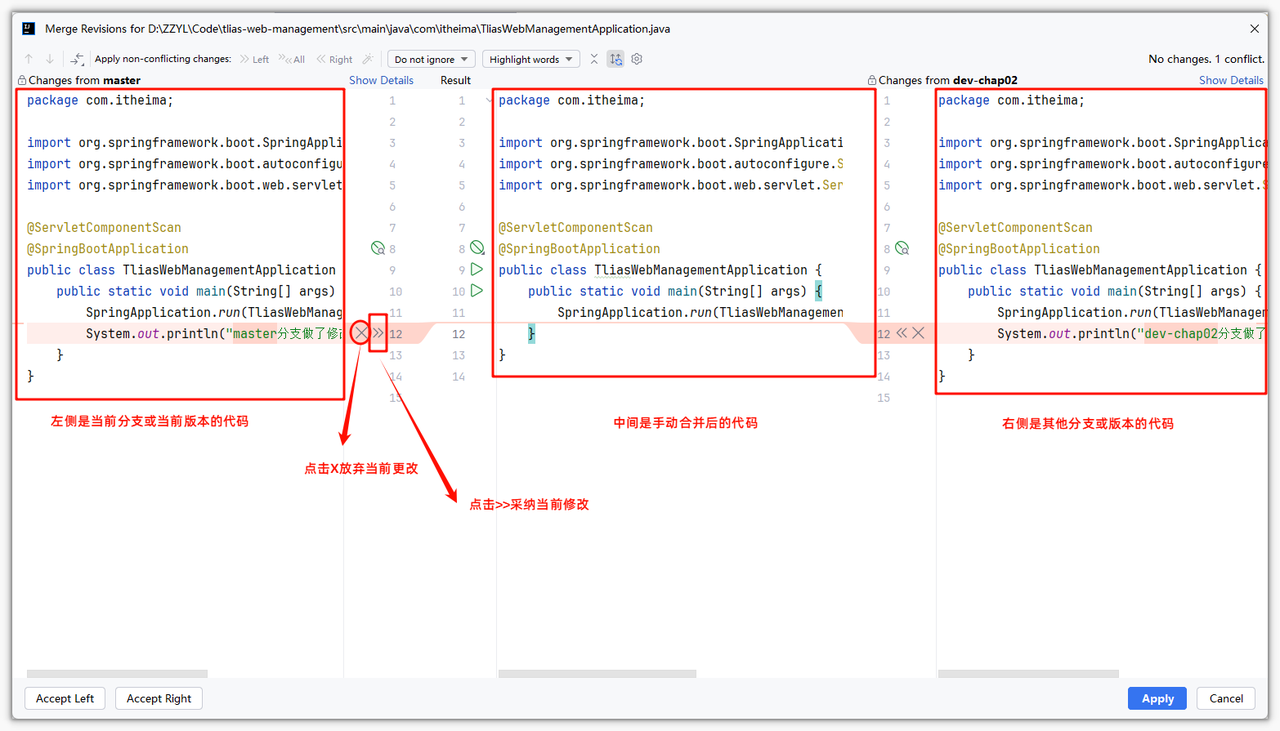Screen dimensions: 1280x731
Task: Click the 'Changes from master' label
Action: (x=84, y=80)
